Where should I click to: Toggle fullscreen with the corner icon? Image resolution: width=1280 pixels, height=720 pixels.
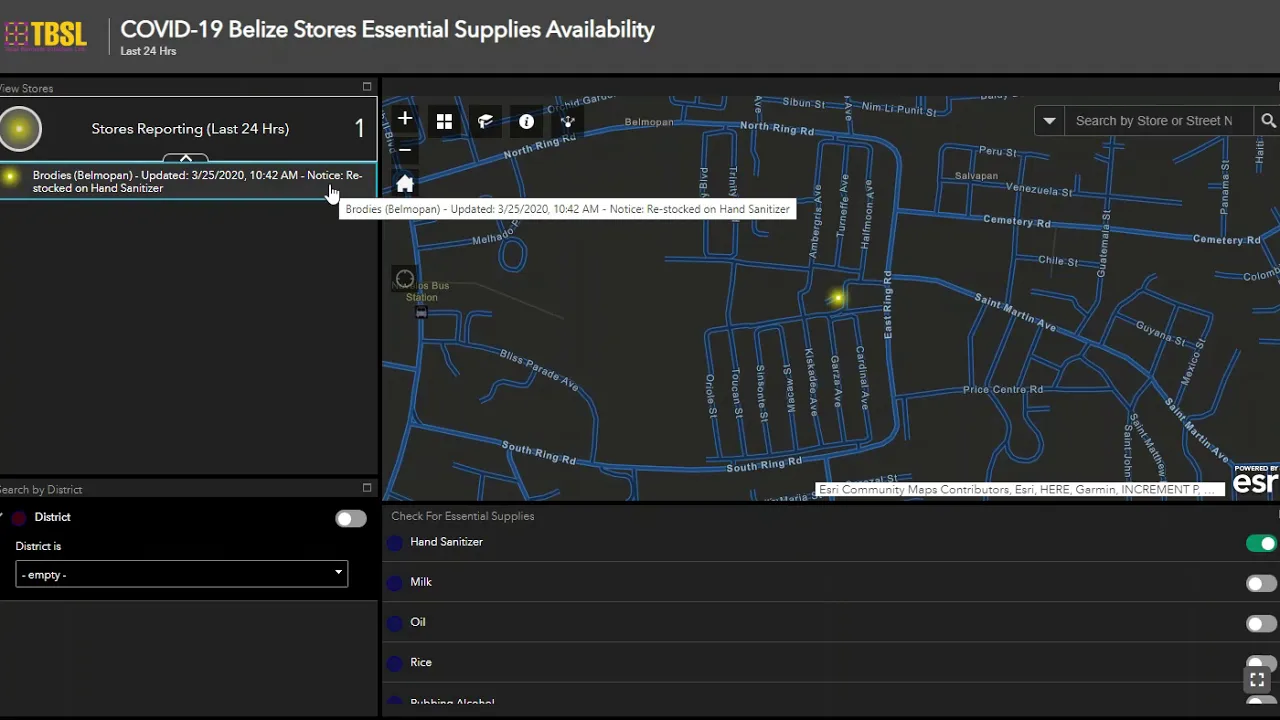pyautogui.click(x=1257, y=680)
